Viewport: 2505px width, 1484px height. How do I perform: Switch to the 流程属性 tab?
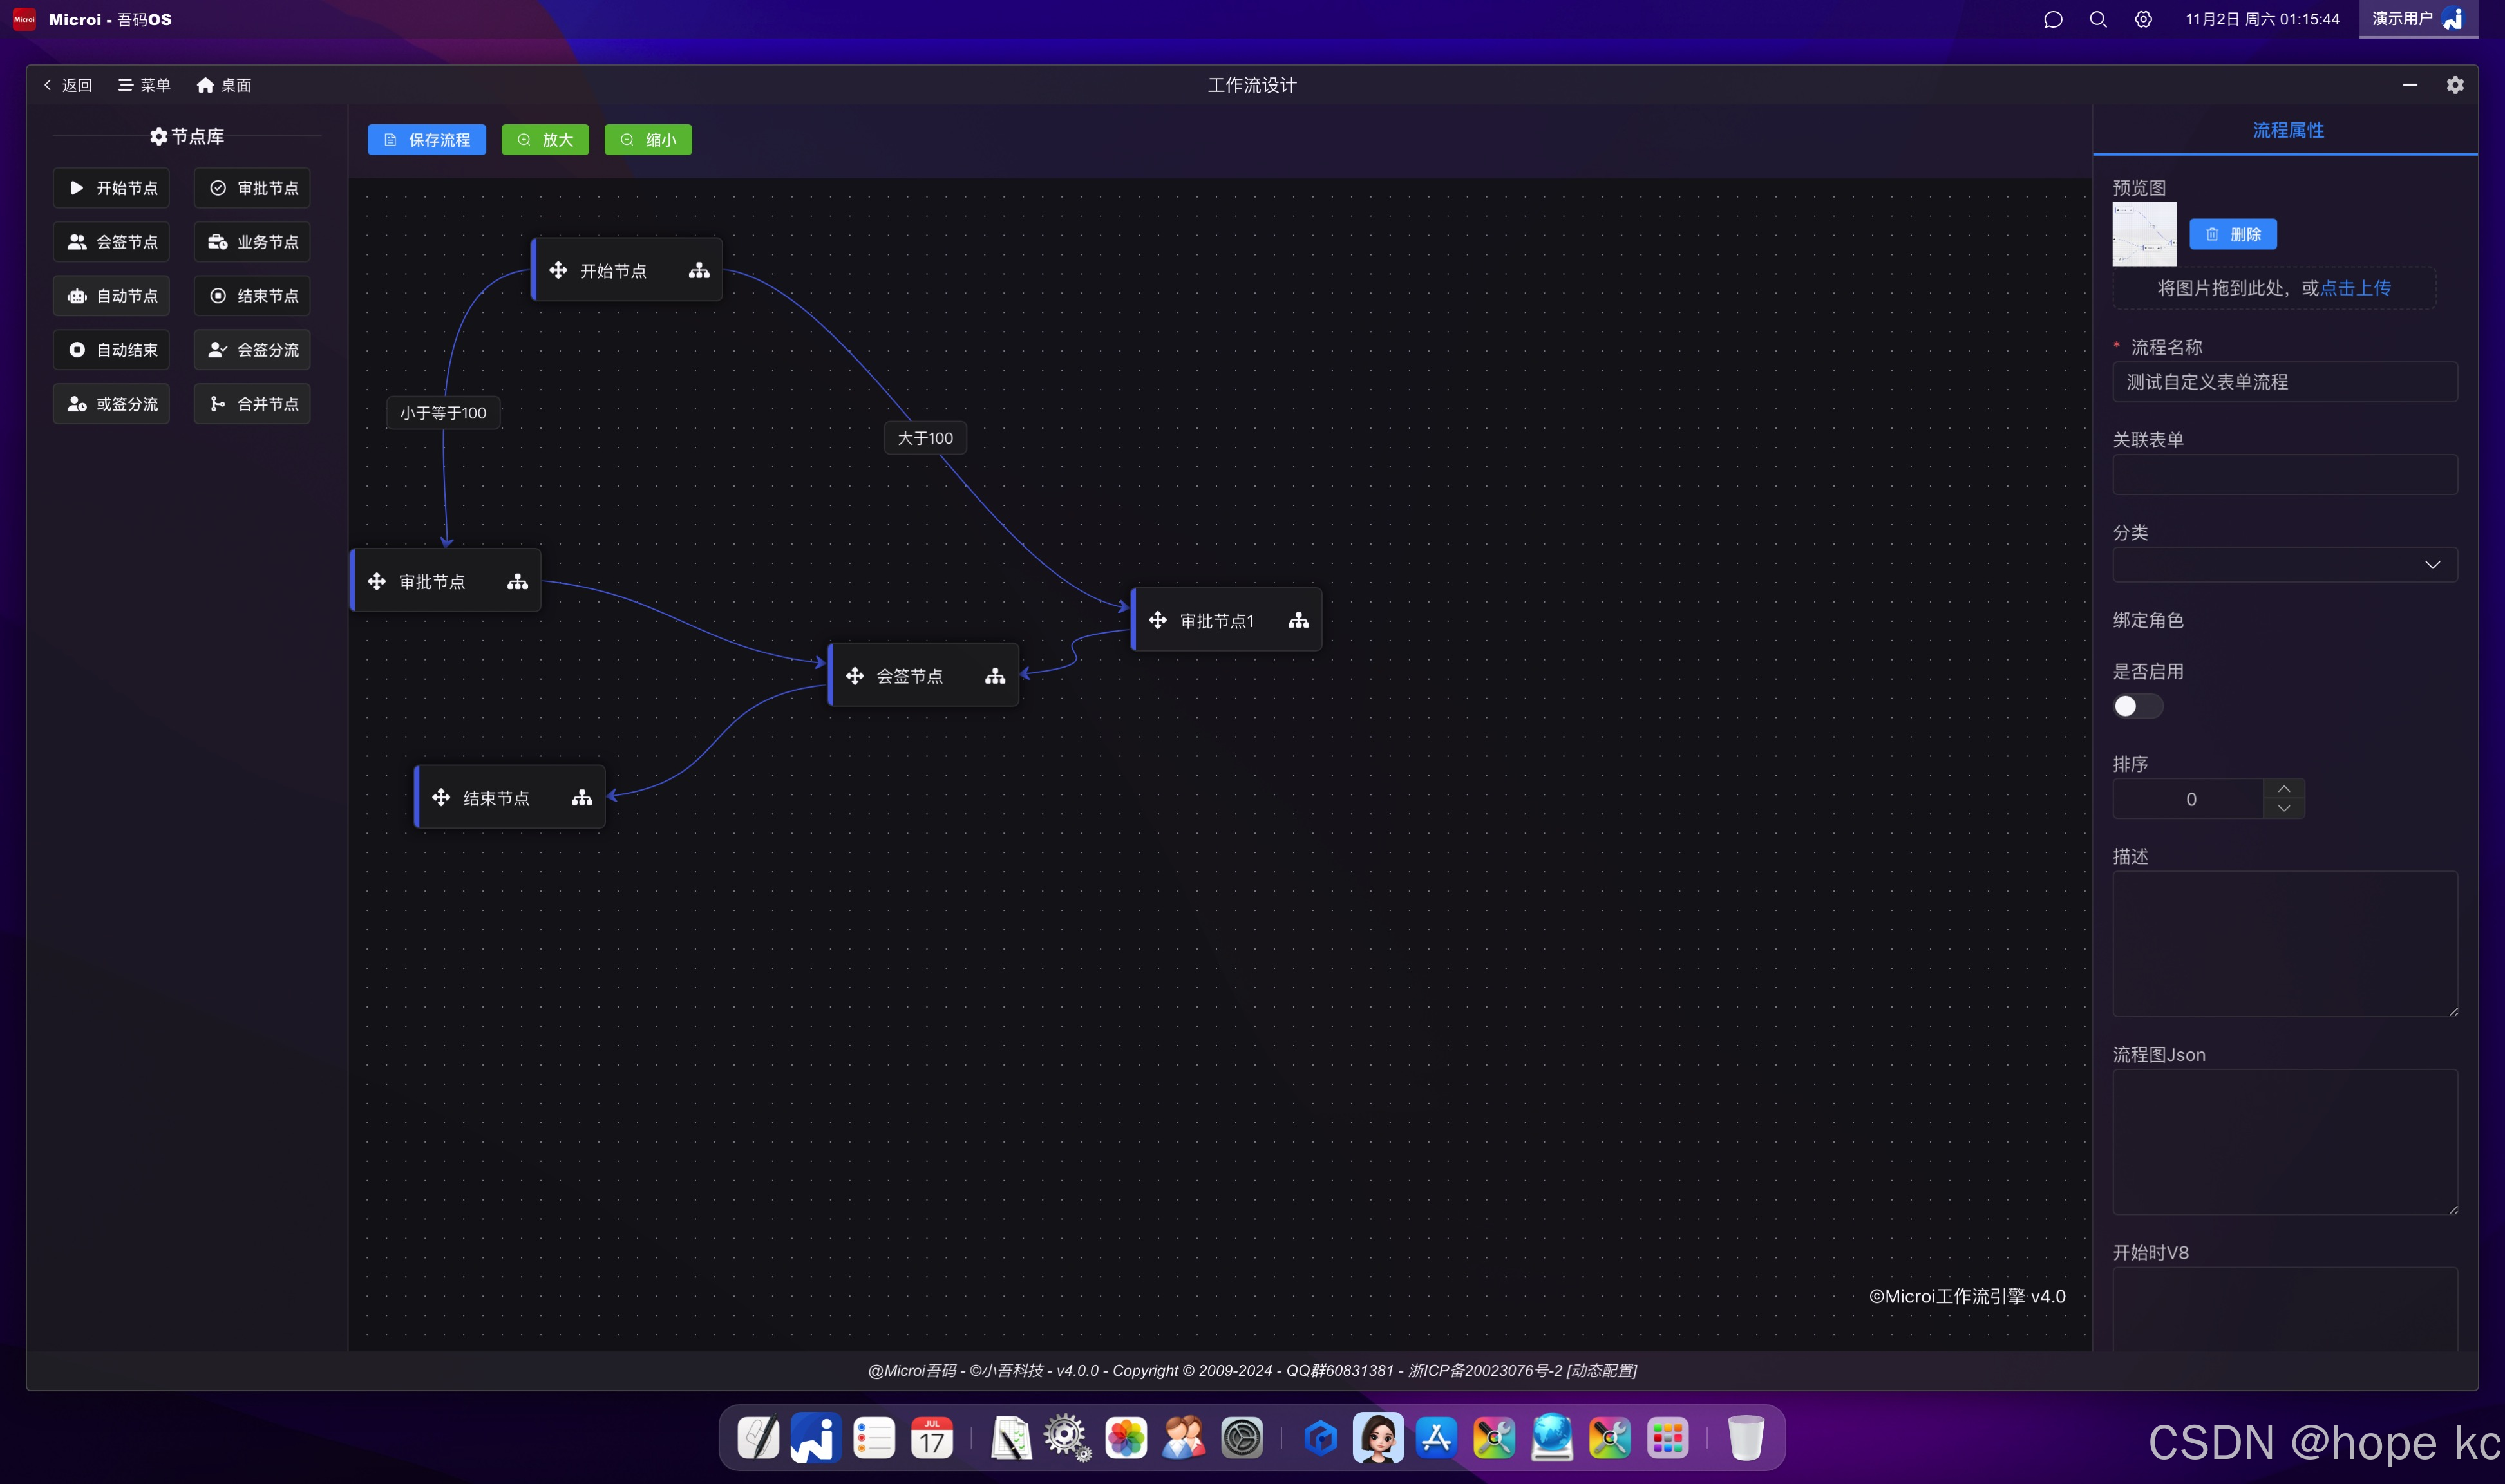coord(2287,130)
